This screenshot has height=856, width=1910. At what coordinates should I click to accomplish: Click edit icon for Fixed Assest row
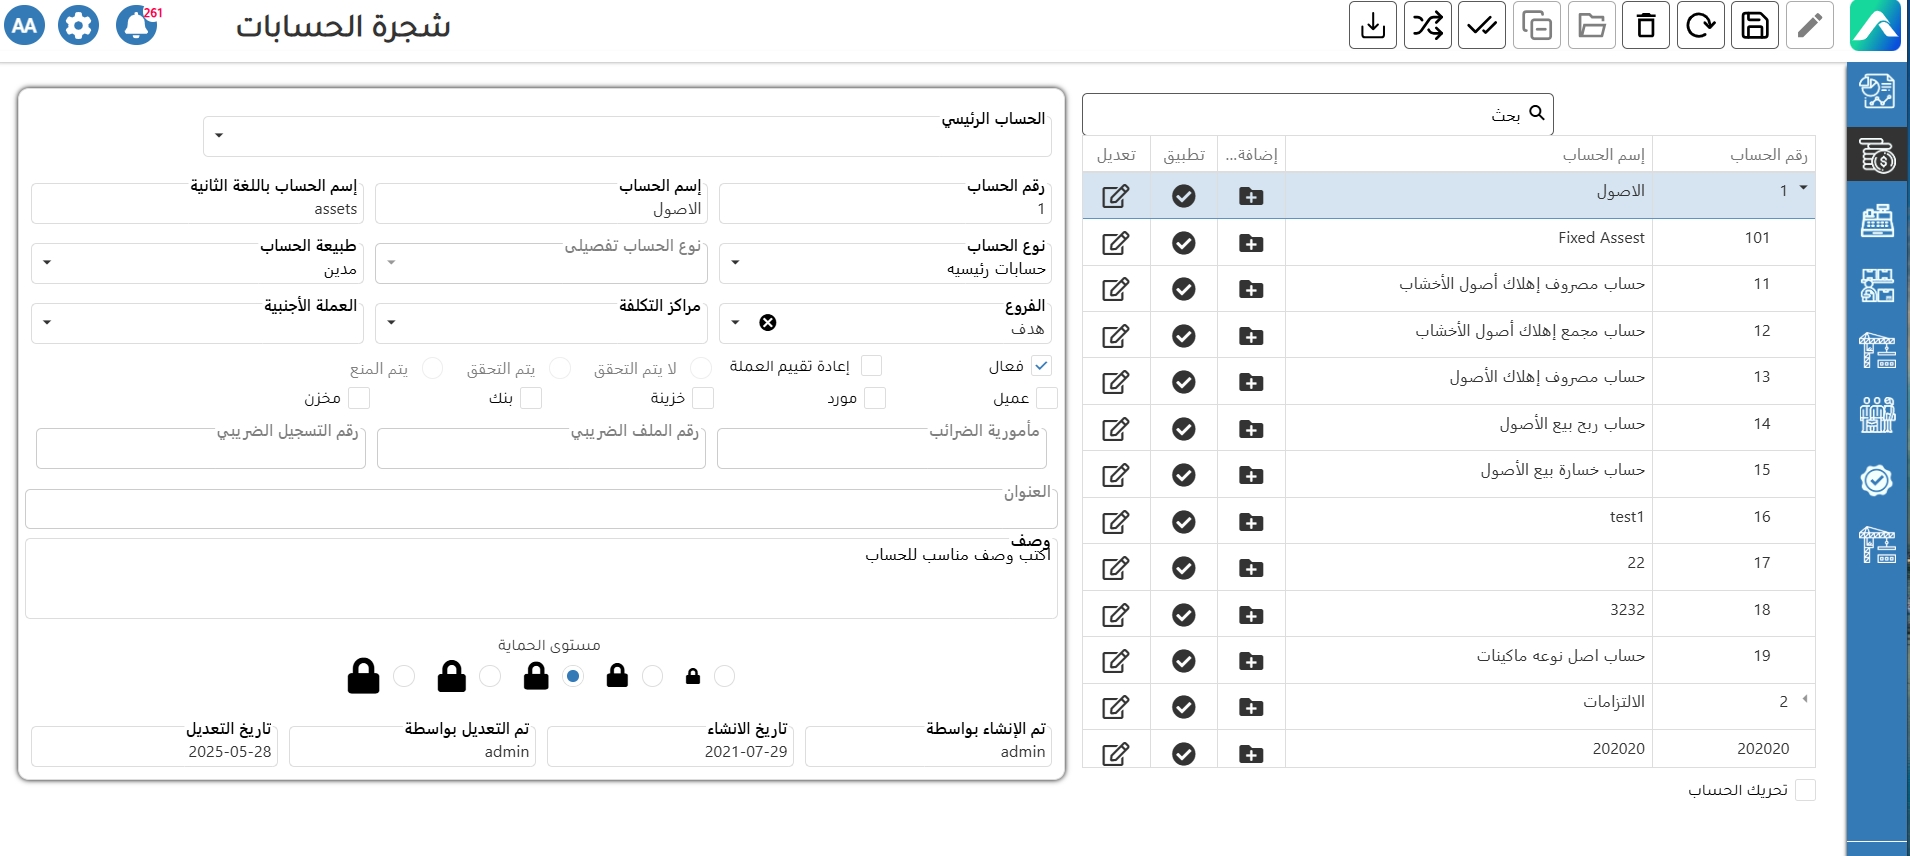coord(1115,243)
